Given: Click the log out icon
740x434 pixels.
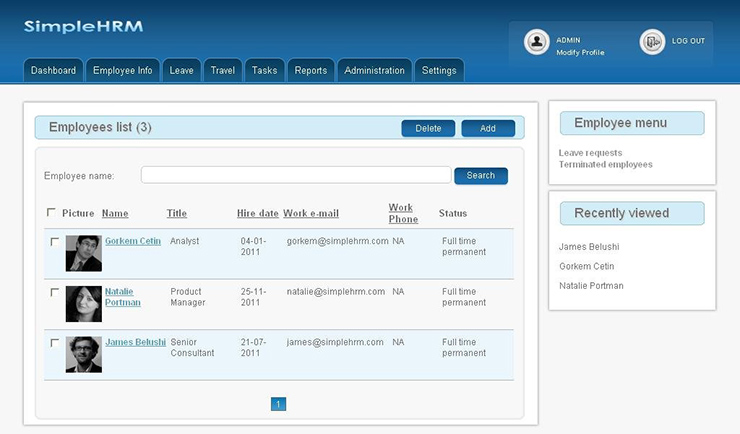Looking at the screenshot, I should pos(652,42).
